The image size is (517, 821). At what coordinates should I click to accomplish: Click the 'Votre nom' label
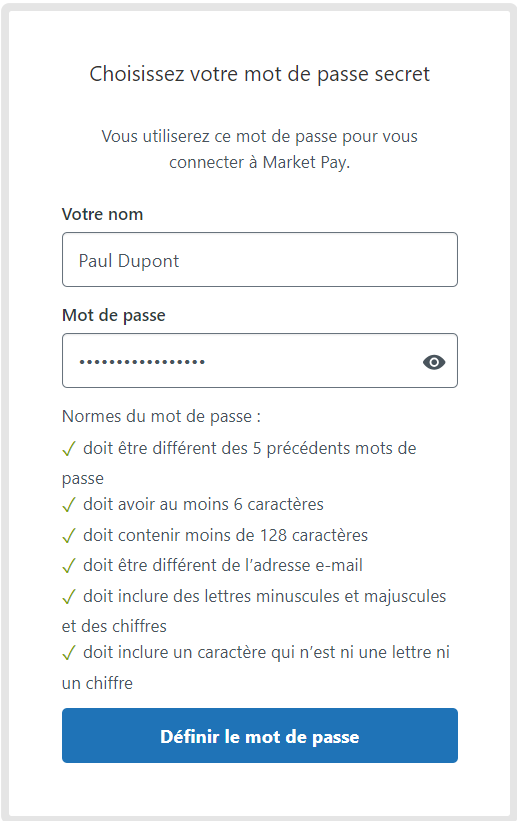click(102, 214)
